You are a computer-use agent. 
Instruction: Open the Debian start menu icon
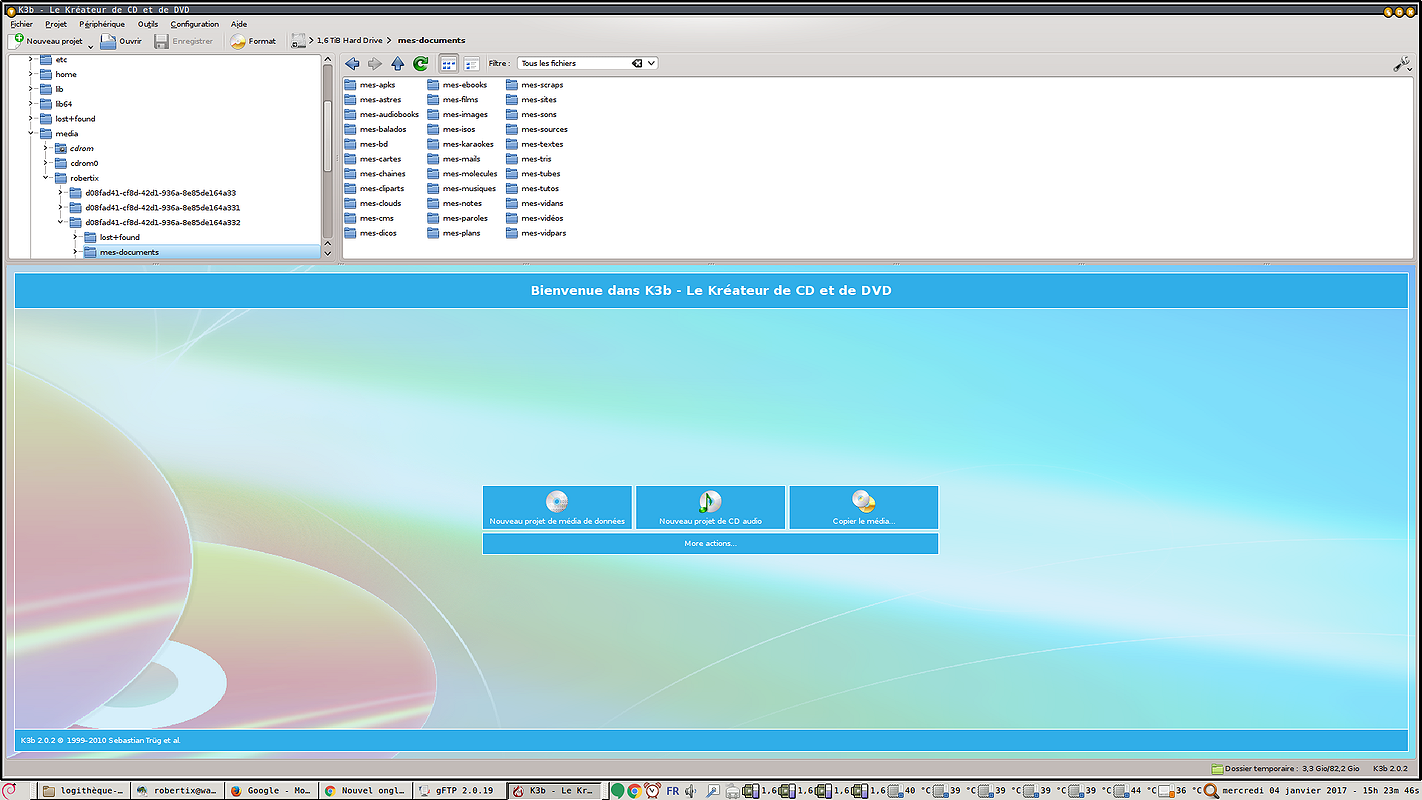coord(11,790)
